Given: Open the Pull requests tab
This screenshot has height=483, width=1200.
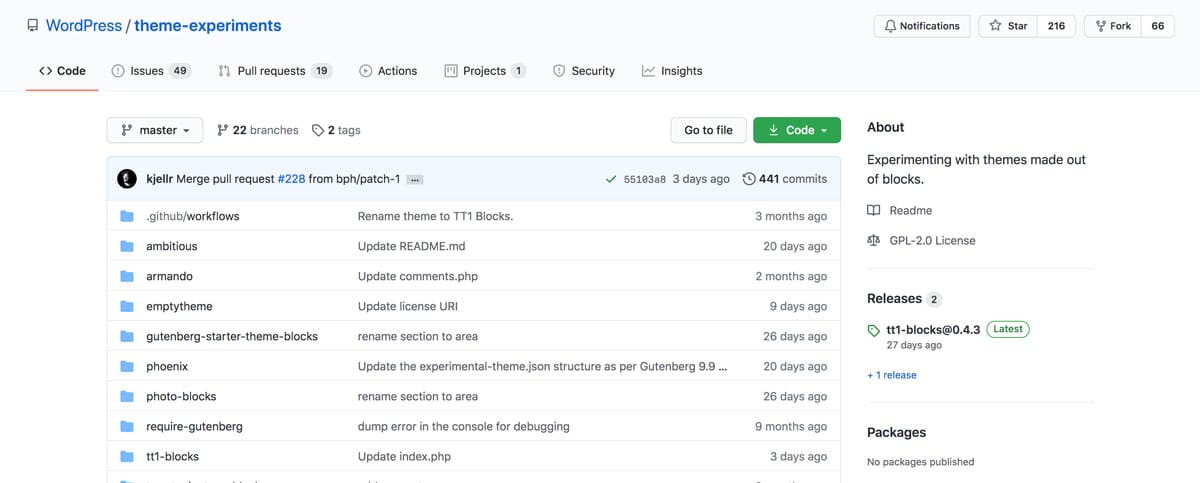Looking at the screenshot, I should pyautogui.click(x=275, y=71).
